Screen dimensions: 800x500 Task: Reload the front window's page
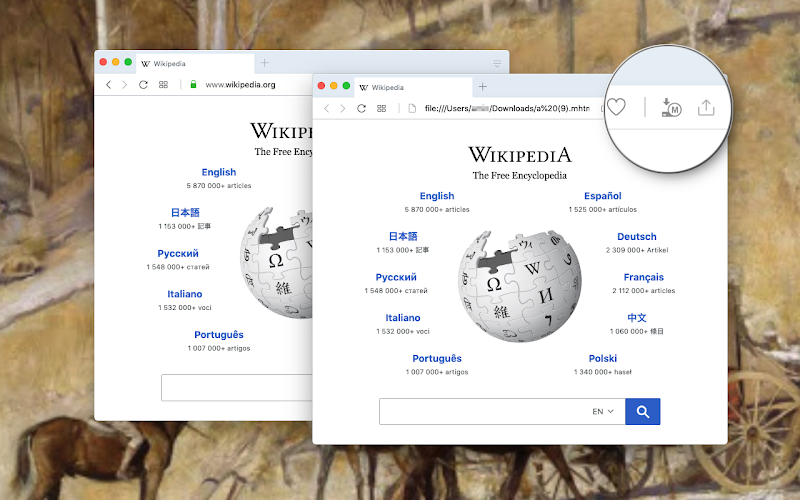point(361,108)
